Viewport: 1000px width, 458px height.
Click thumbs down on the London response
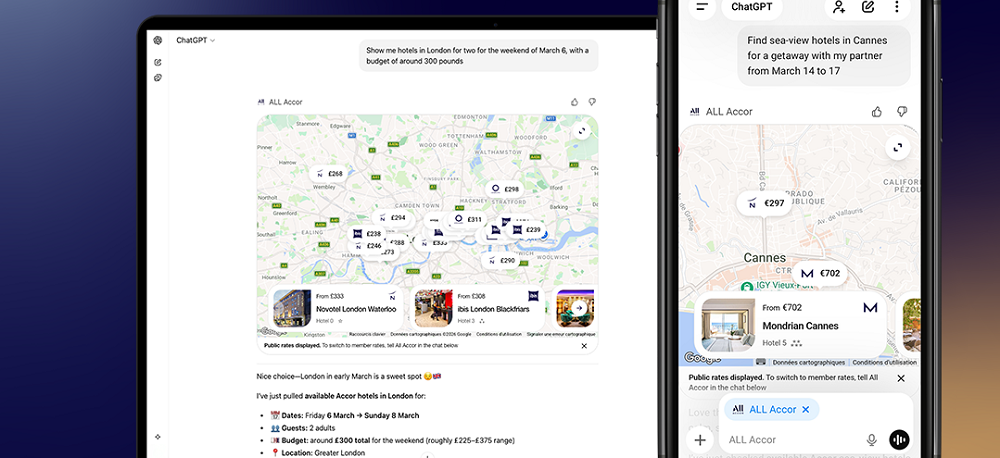pyautogui.click(x=592, y=102)
